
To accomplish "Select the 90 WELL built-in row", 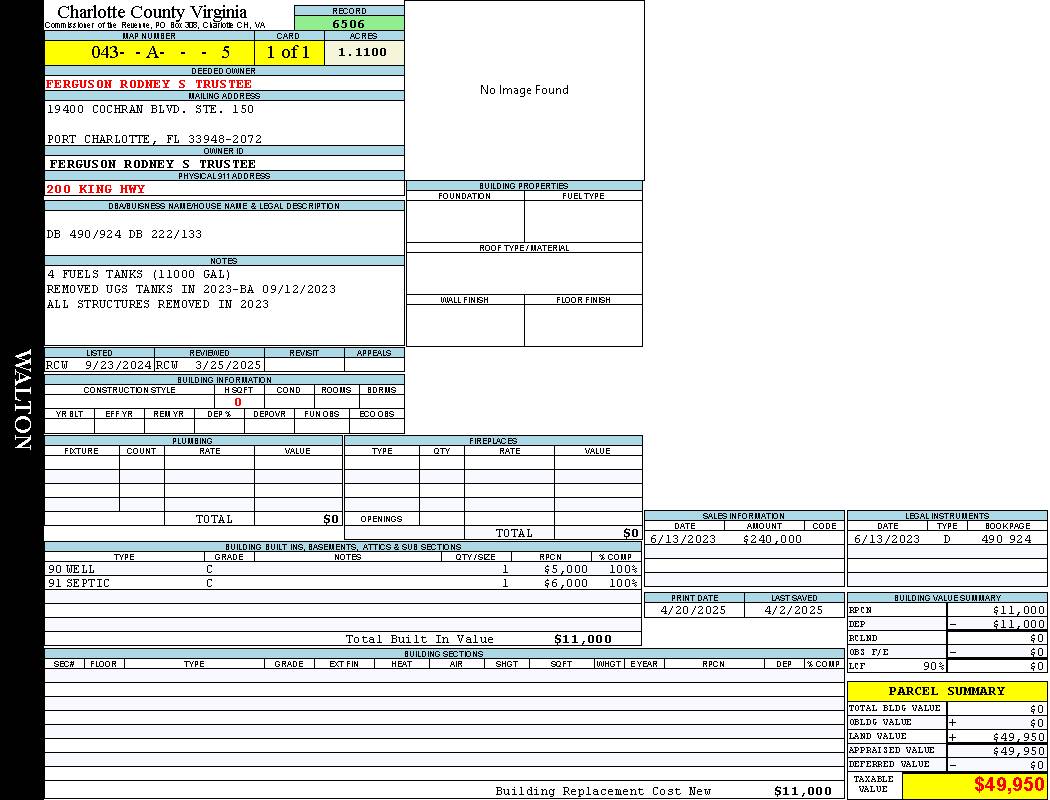I will [72, 569].
